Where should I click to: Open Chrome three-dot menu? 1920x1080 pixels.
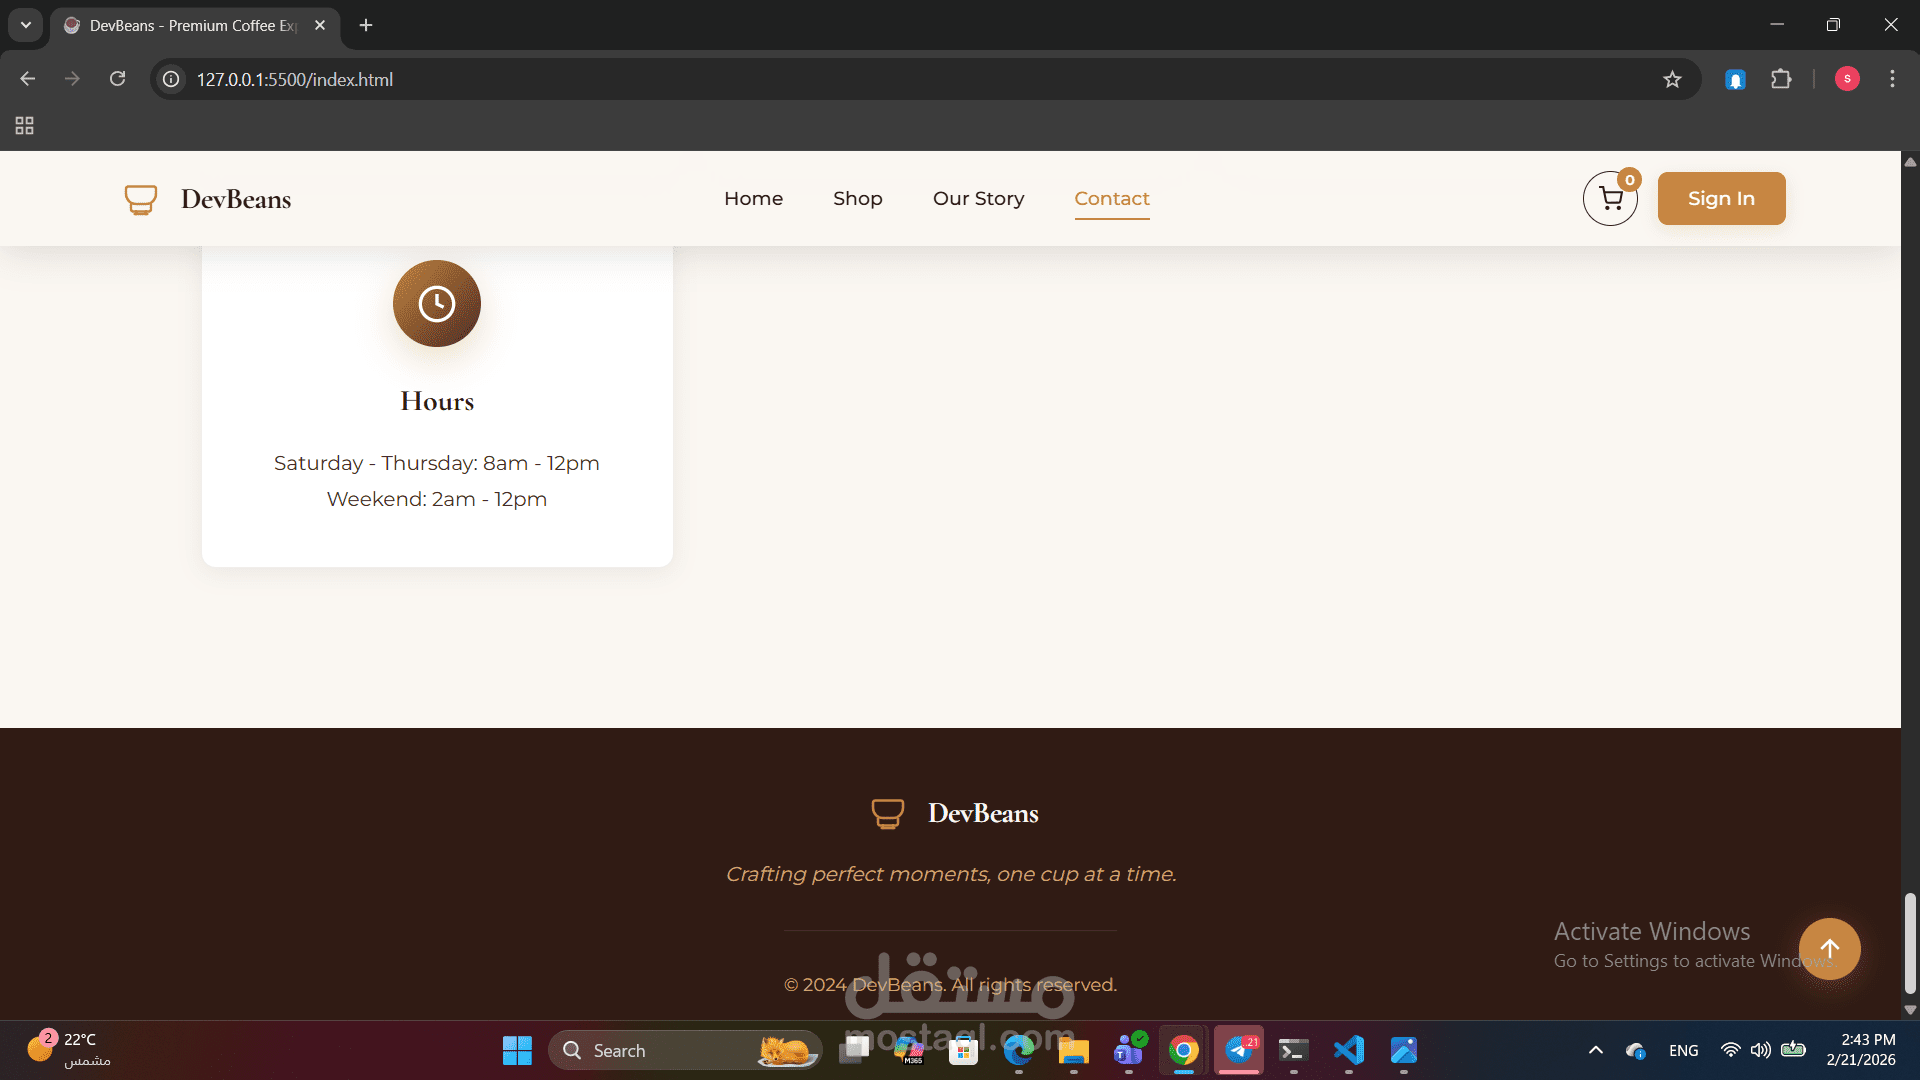pos(1892,79)
